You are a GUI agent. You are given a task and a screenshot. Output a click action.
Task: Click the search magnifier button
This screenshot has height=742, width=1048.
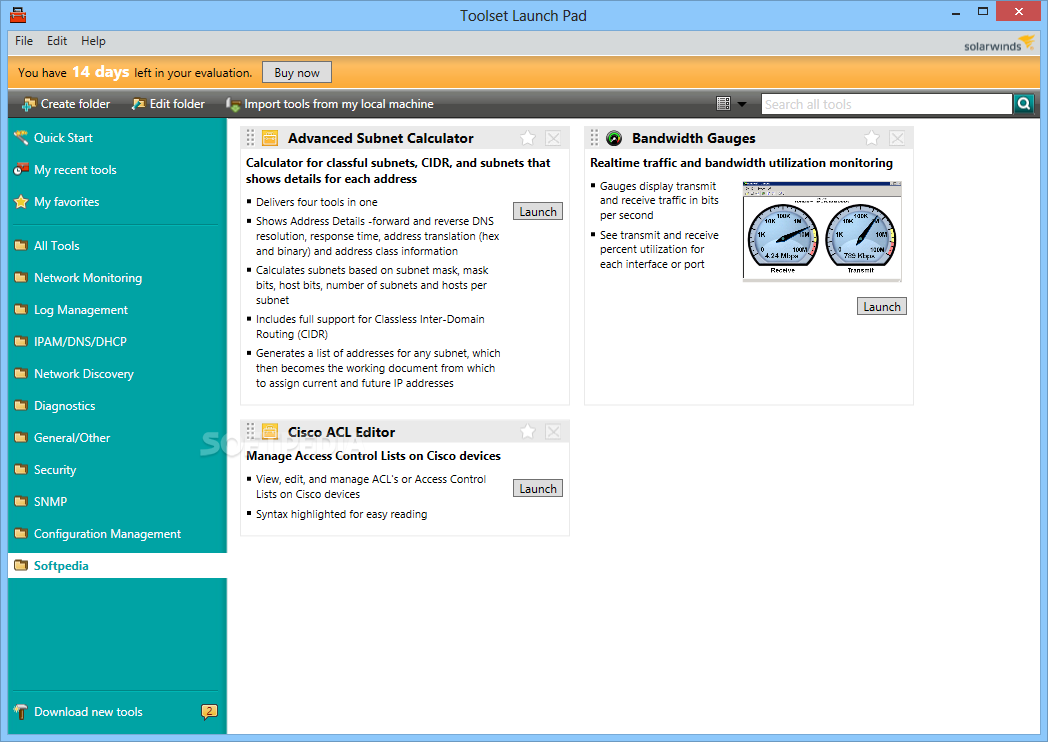[1024, 104]
